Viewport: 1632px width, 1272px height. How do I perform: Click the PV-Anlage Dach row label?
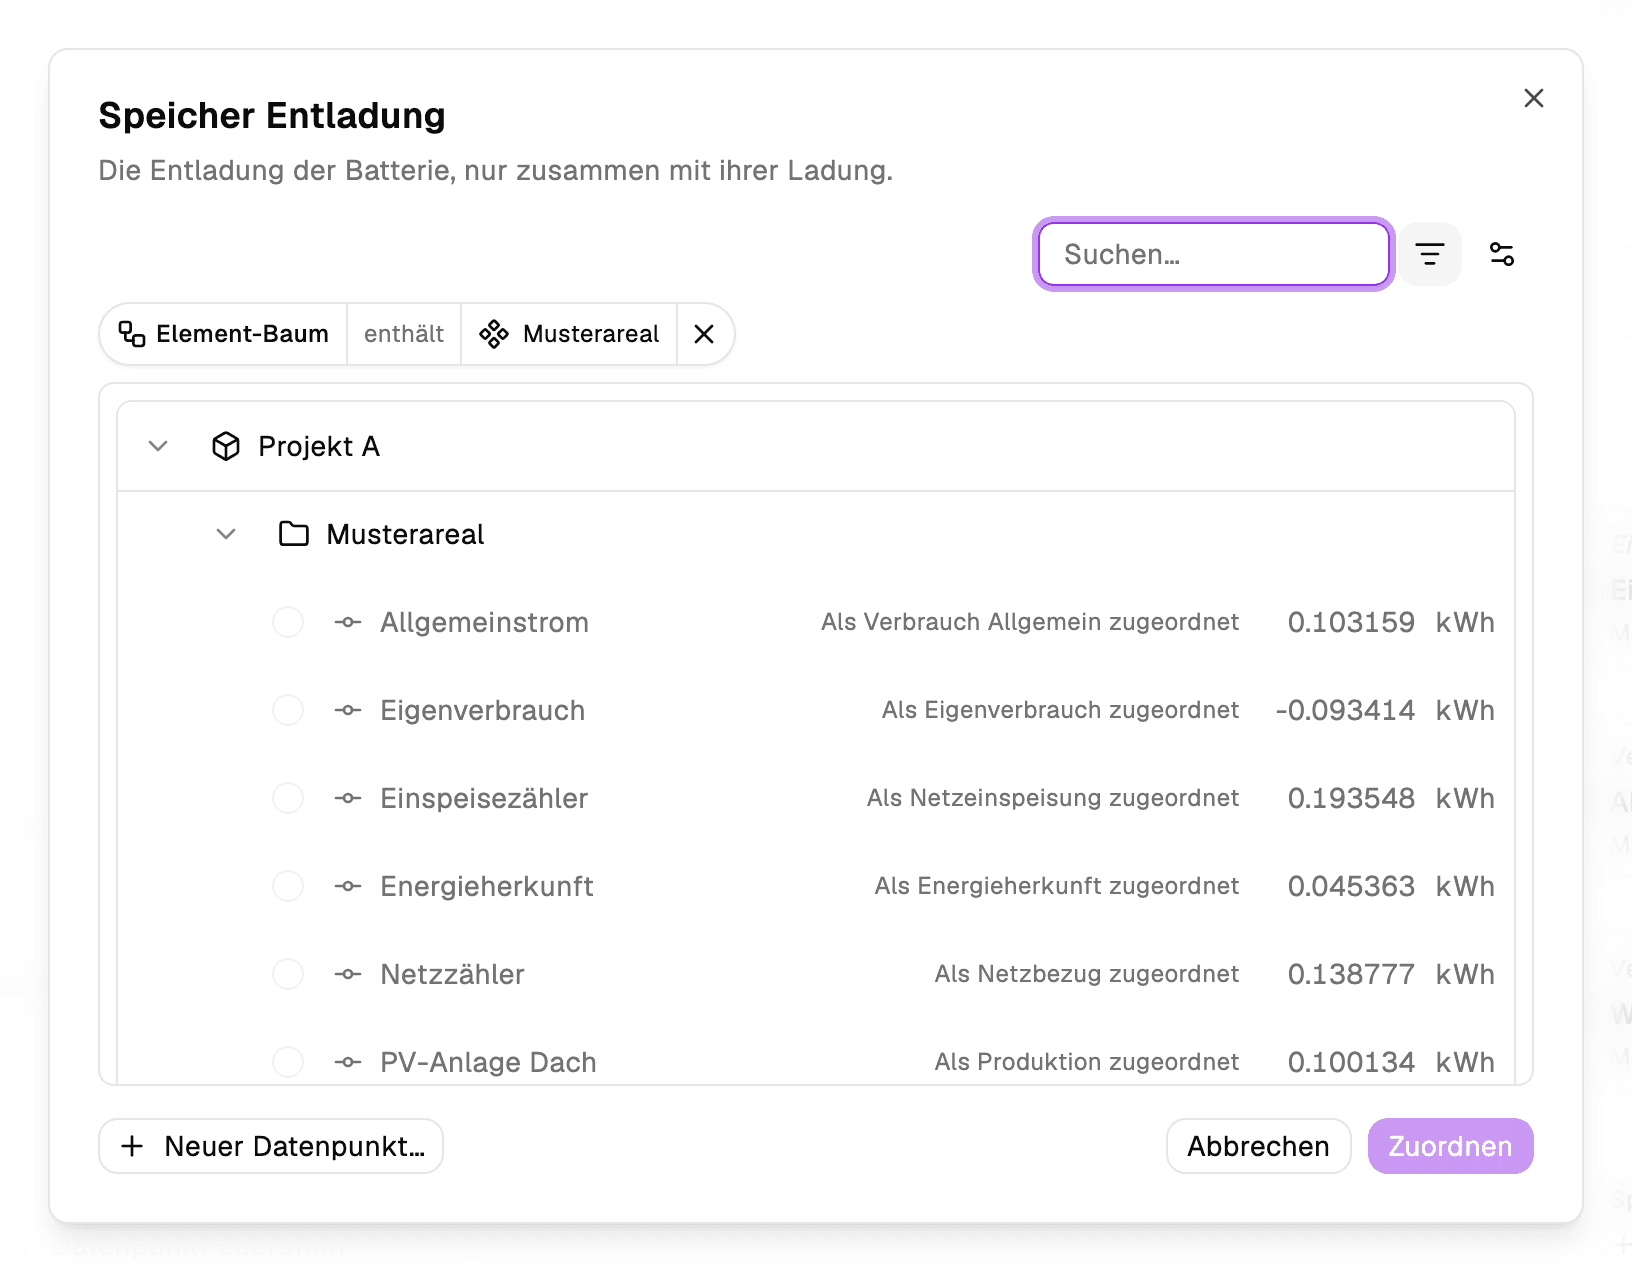click(x=488, y=1062)
